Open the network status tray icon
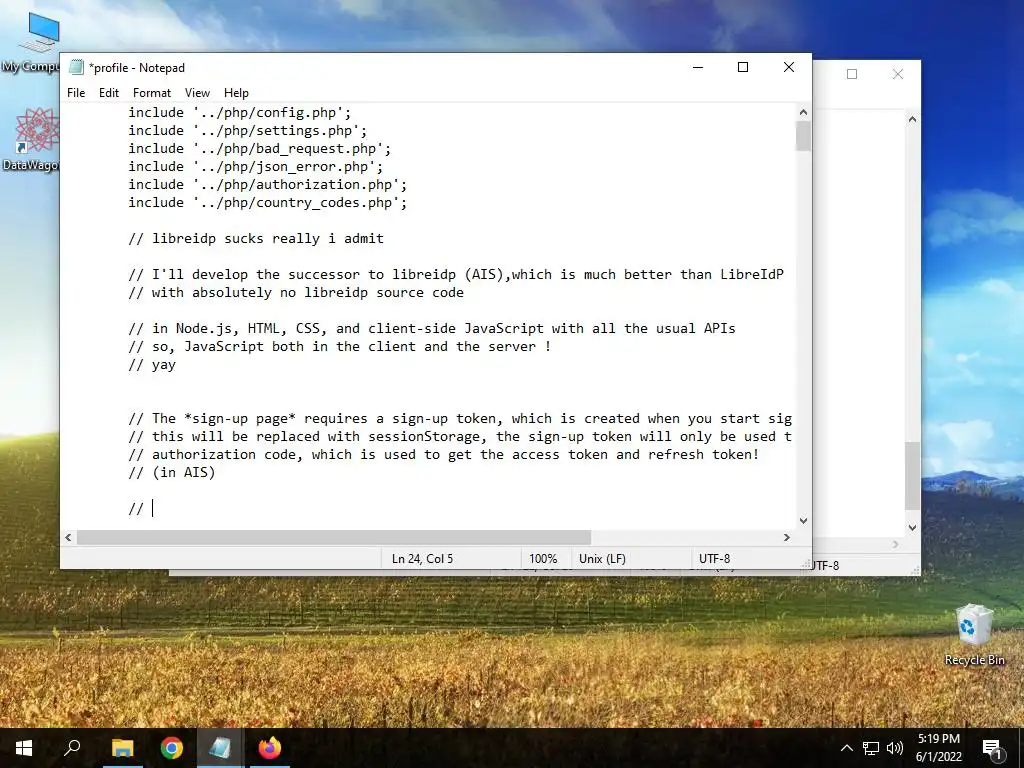The height and width of the screenshot is (768, 1024). [x=871, y=748]
